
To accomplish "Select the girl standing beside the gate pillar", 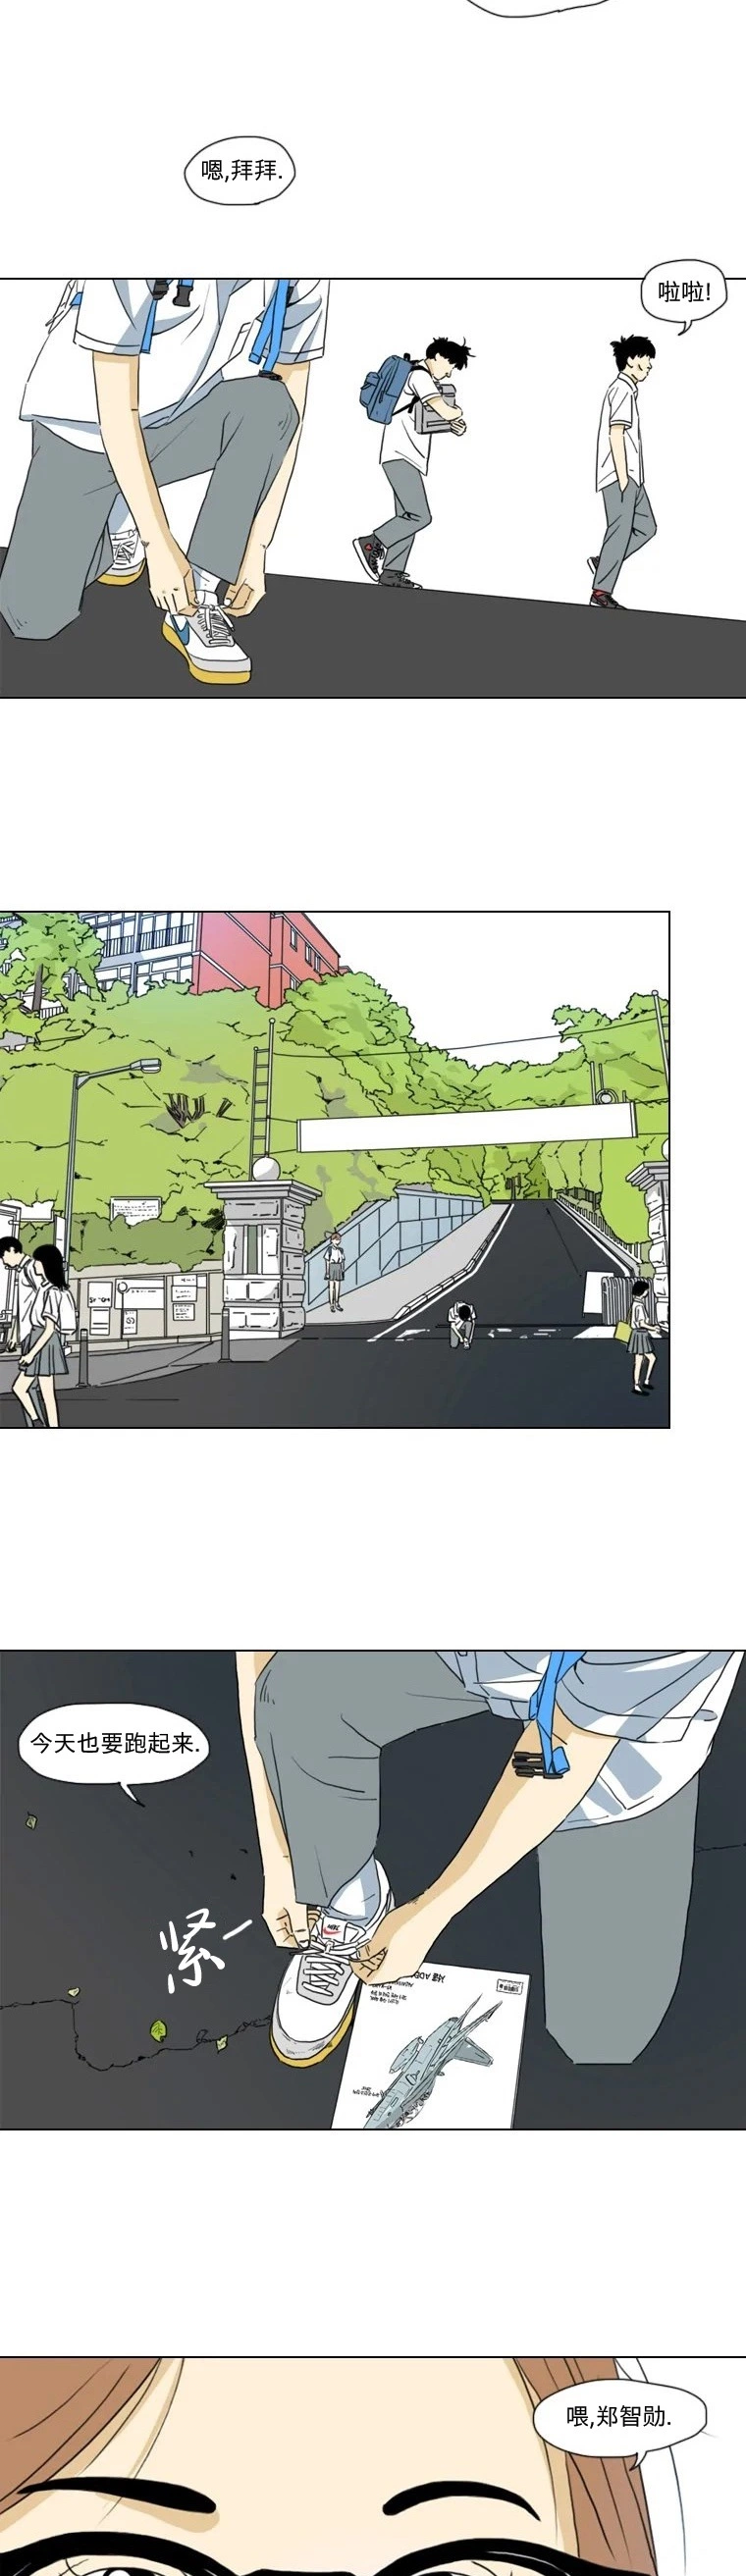I will (x=335, y=1271).
